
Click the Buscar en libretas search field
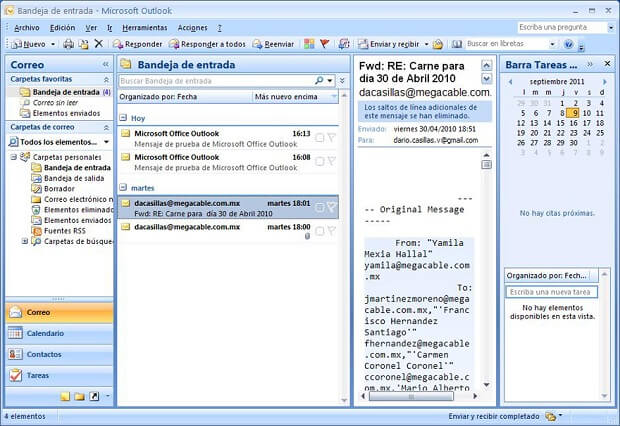point(507,44)
